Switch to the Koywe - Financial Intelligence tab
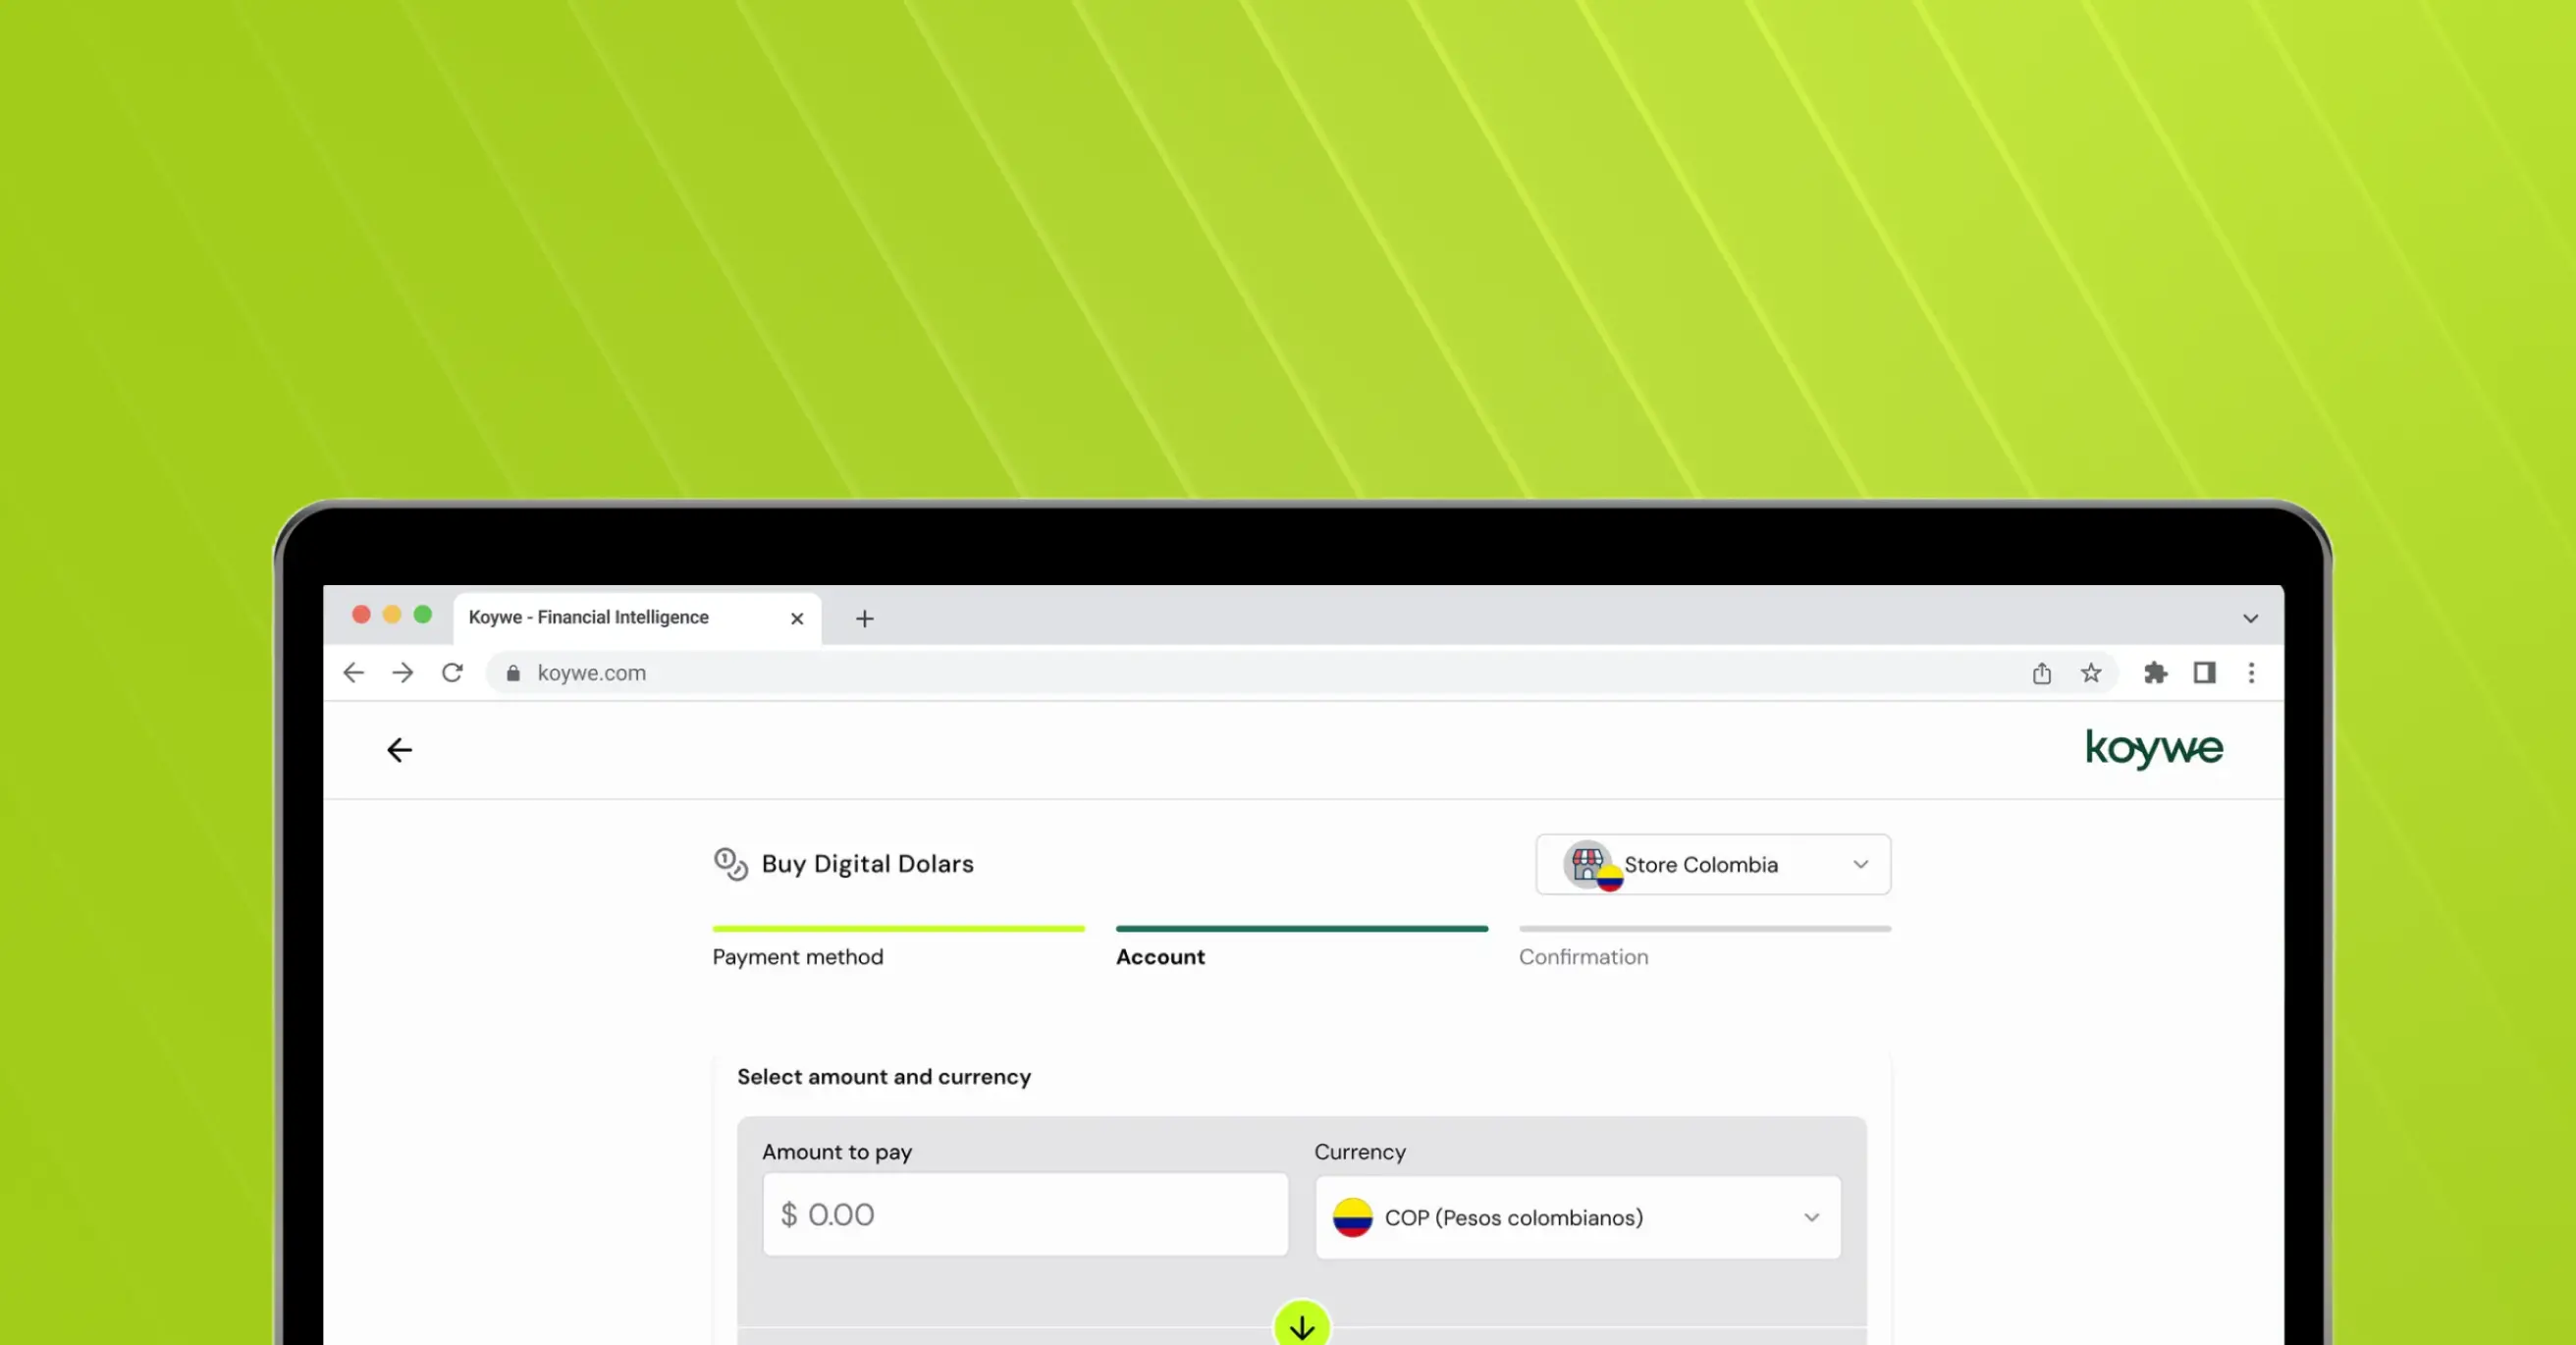 [588, 617]
